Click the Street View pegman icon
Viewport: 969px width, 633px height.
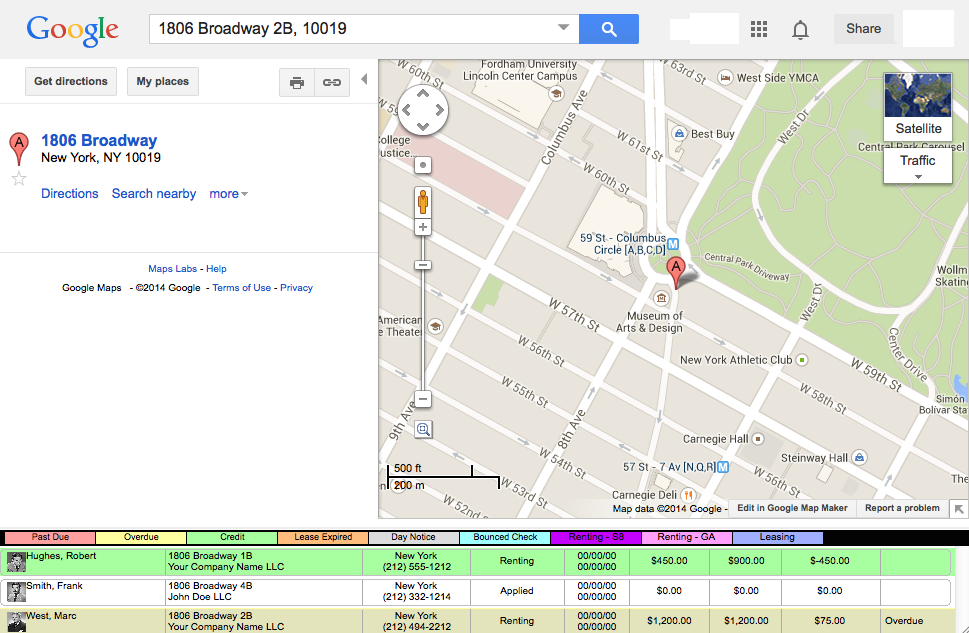point(423,202)
